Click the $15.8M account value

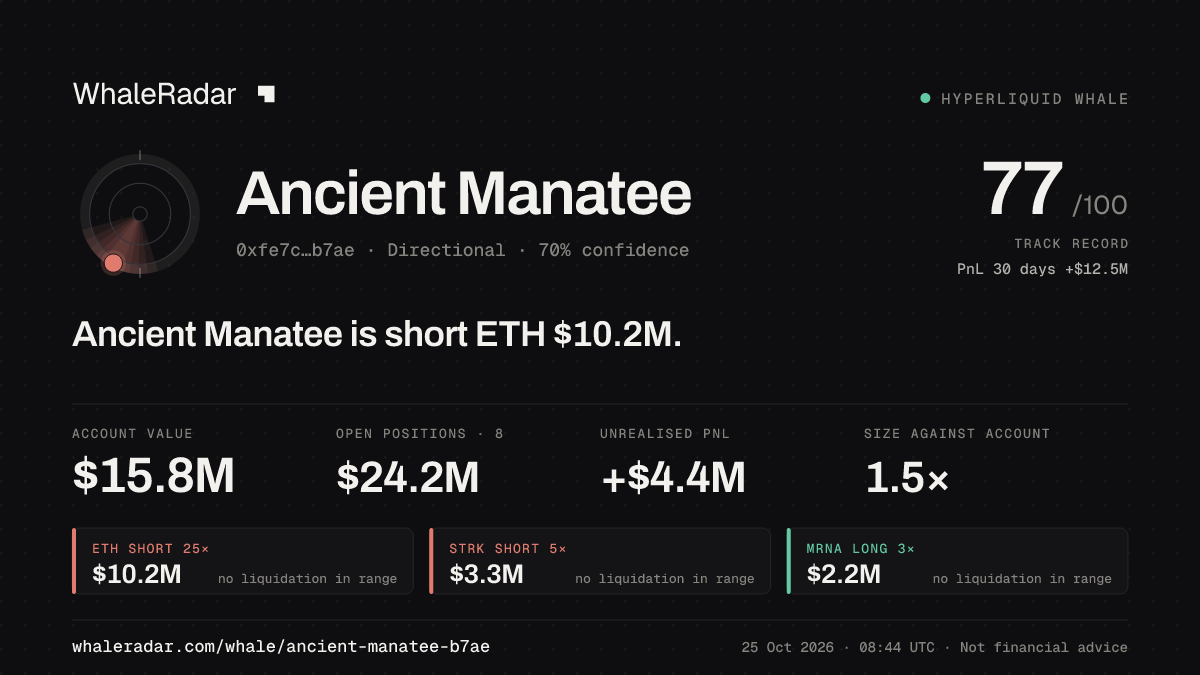pos(153,477)
